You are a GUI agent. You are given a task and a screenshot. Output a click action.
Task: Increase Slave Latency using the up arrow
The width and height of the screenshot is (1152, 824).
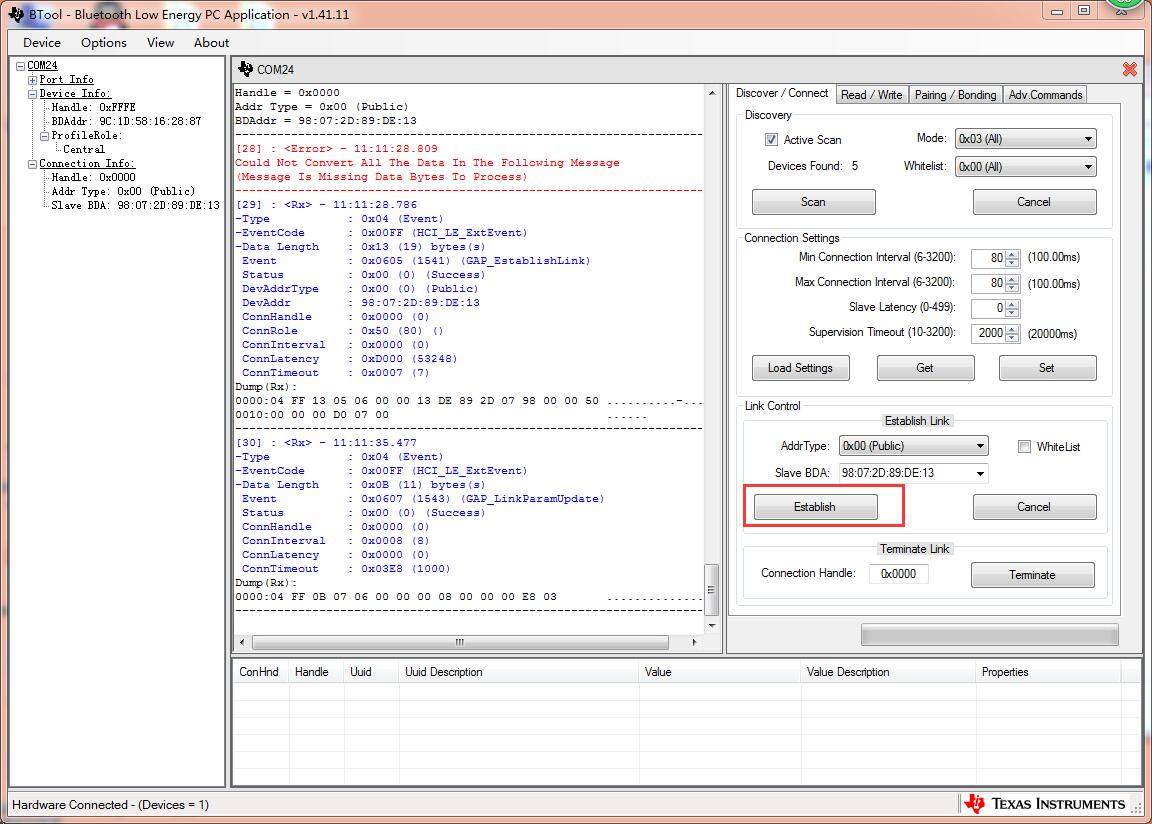[x=1013, y=304]
